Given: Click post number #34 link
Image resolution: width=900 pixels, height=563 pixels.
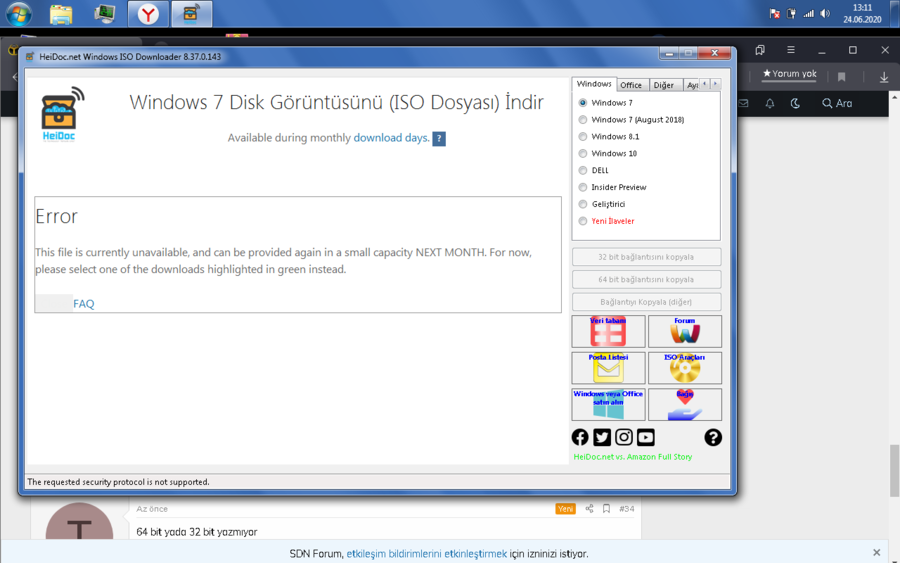Looking at the screenshot, I should pyautogui.click(x=627, y=508).
